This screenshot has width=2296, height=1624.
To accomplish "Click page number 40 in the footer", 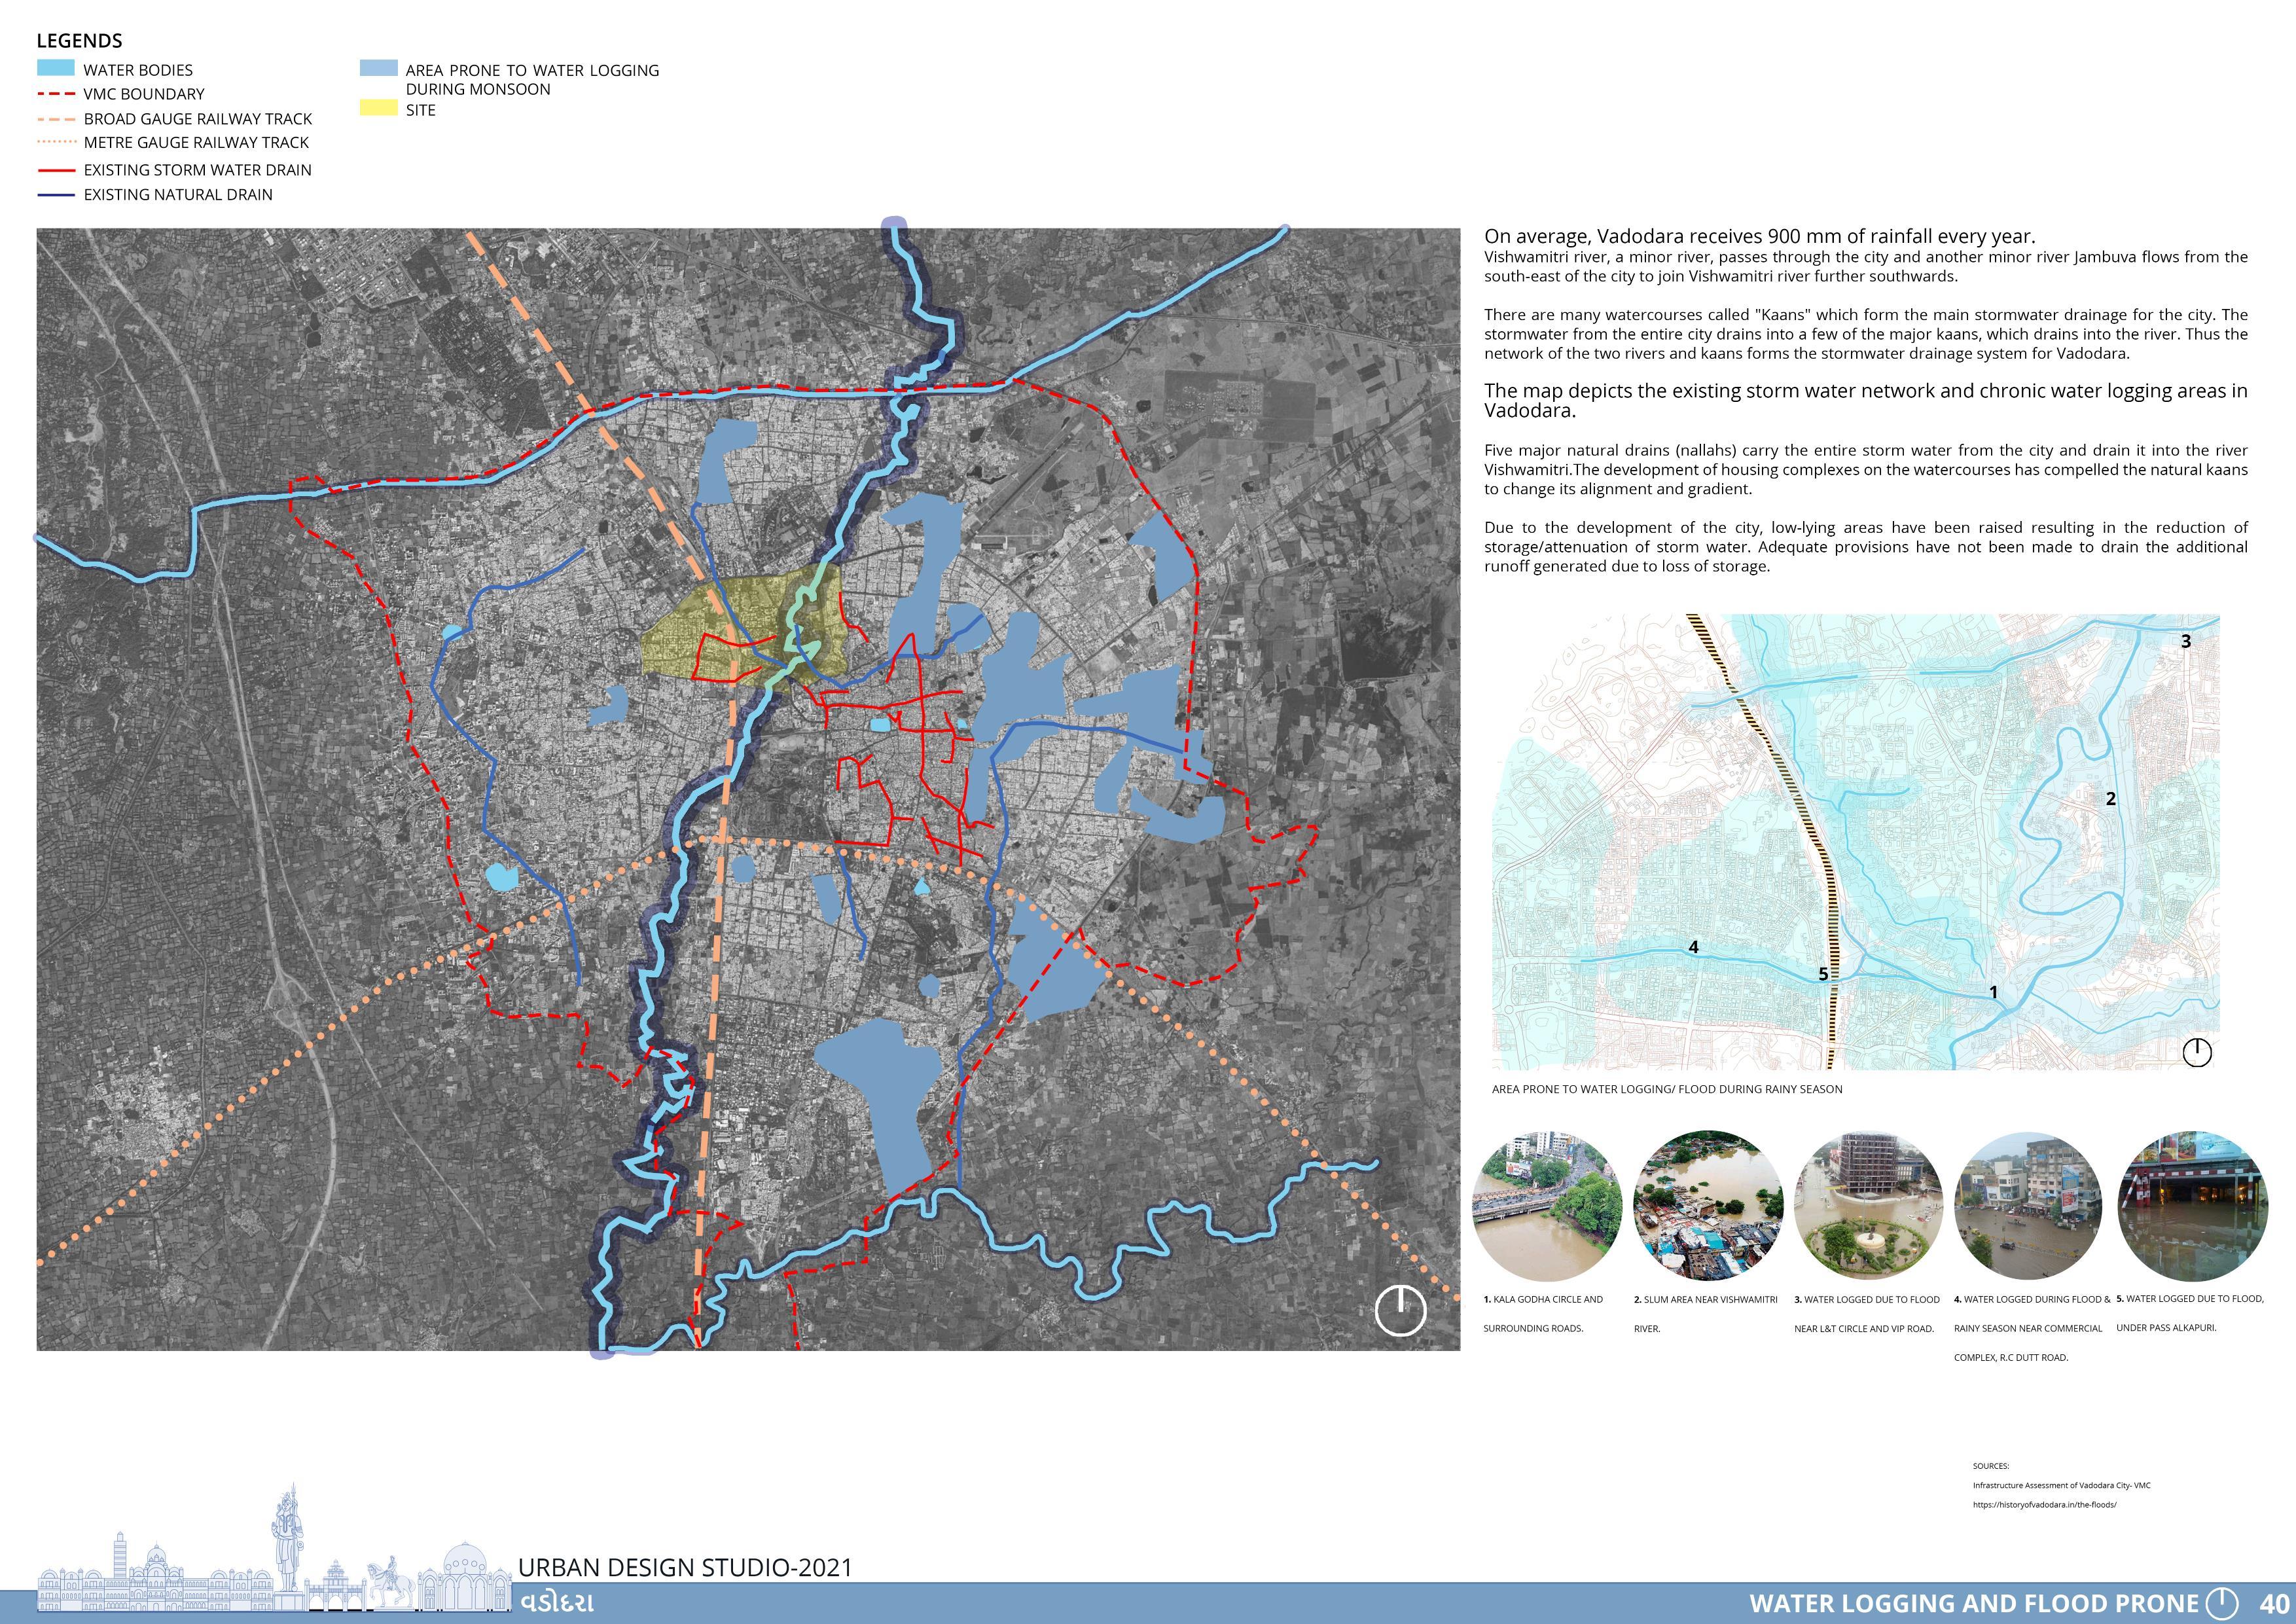I will click(x=2273, y=1603).
